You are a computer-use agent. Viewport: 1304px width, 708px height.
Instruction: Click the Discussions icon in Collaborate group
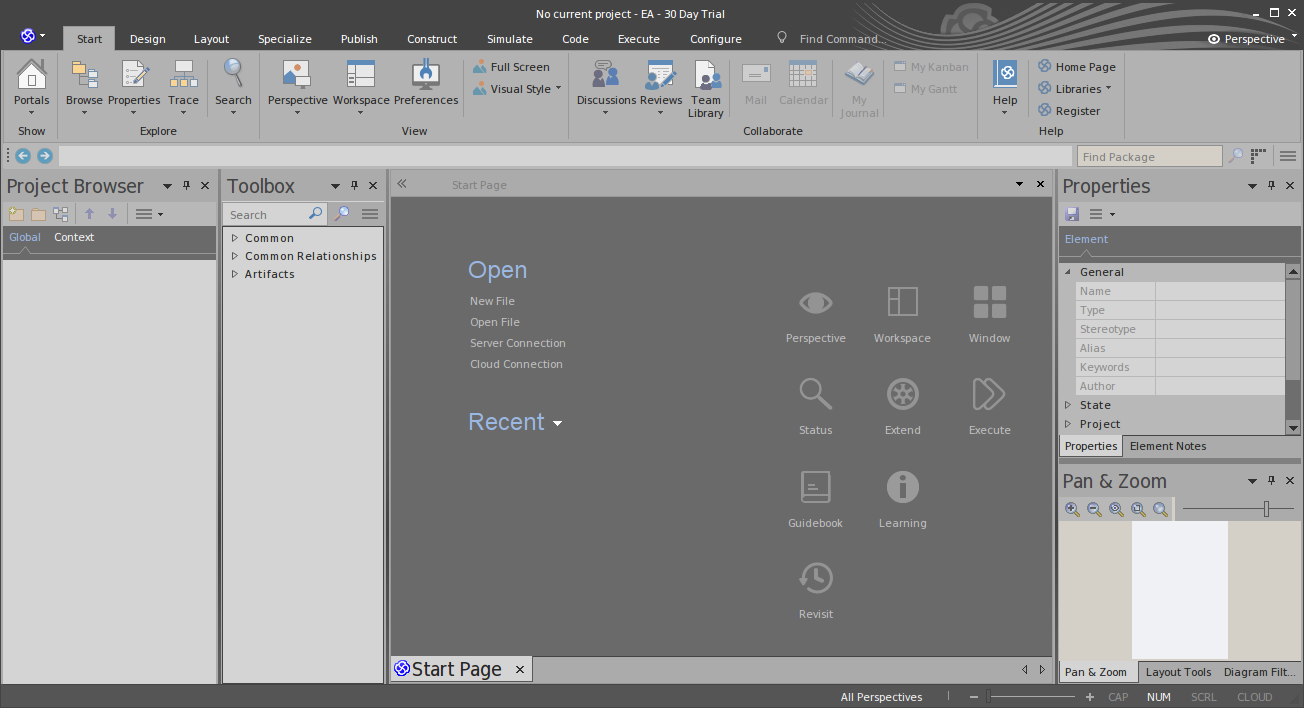(605, 76)
